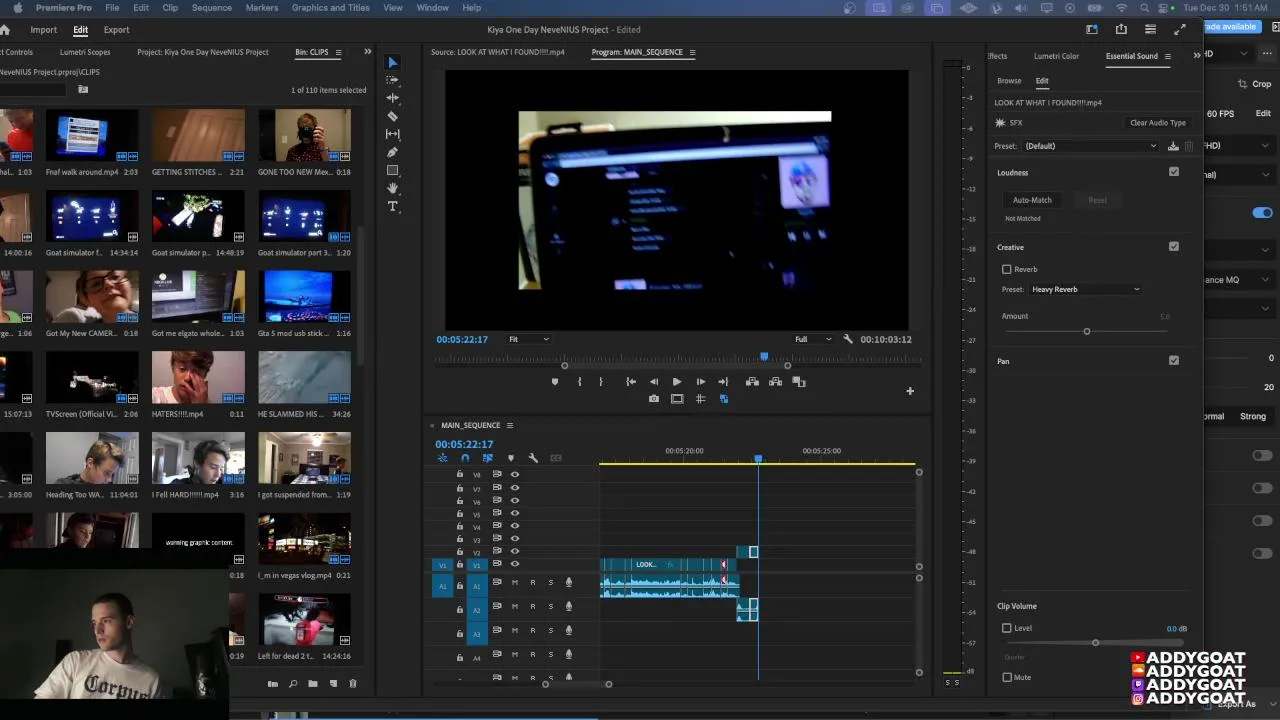Toggle safe margins icon
1280x720 pixels.
click(x=677, y=399)
